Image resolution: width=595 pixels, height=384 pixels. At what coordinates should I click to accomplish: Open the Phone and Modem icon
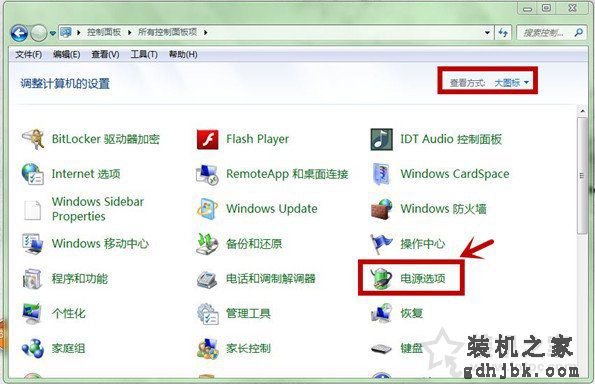(x=207, y=279)
